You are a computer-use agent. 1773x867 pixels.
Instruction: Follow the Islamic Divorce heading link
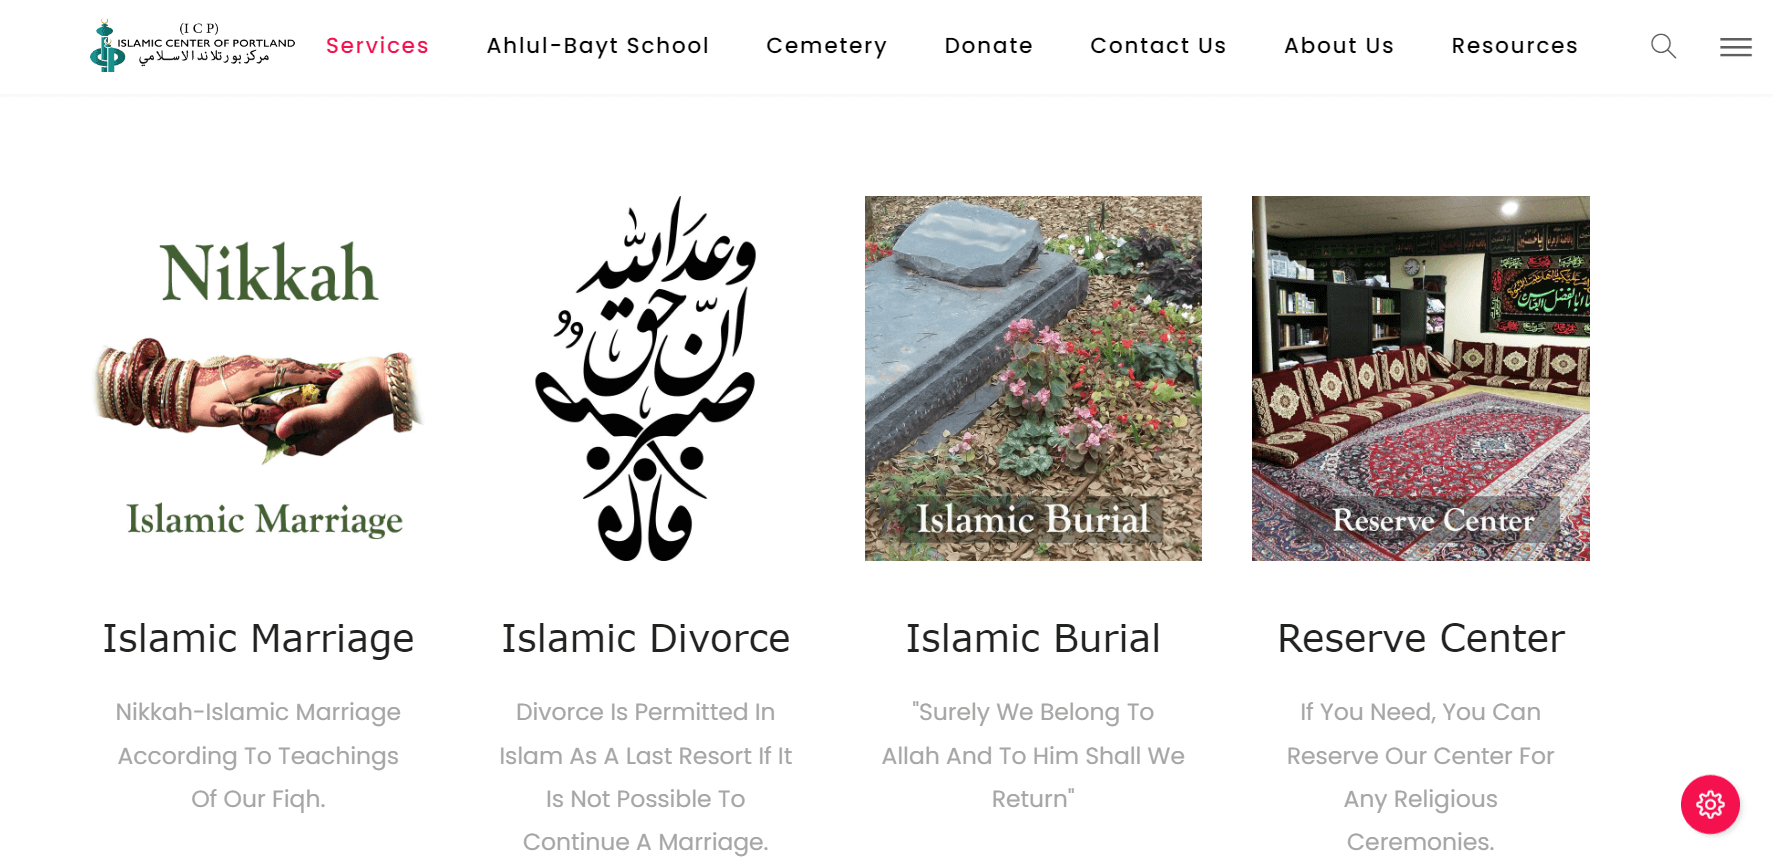pyautogui.click(x=646, y=638)
